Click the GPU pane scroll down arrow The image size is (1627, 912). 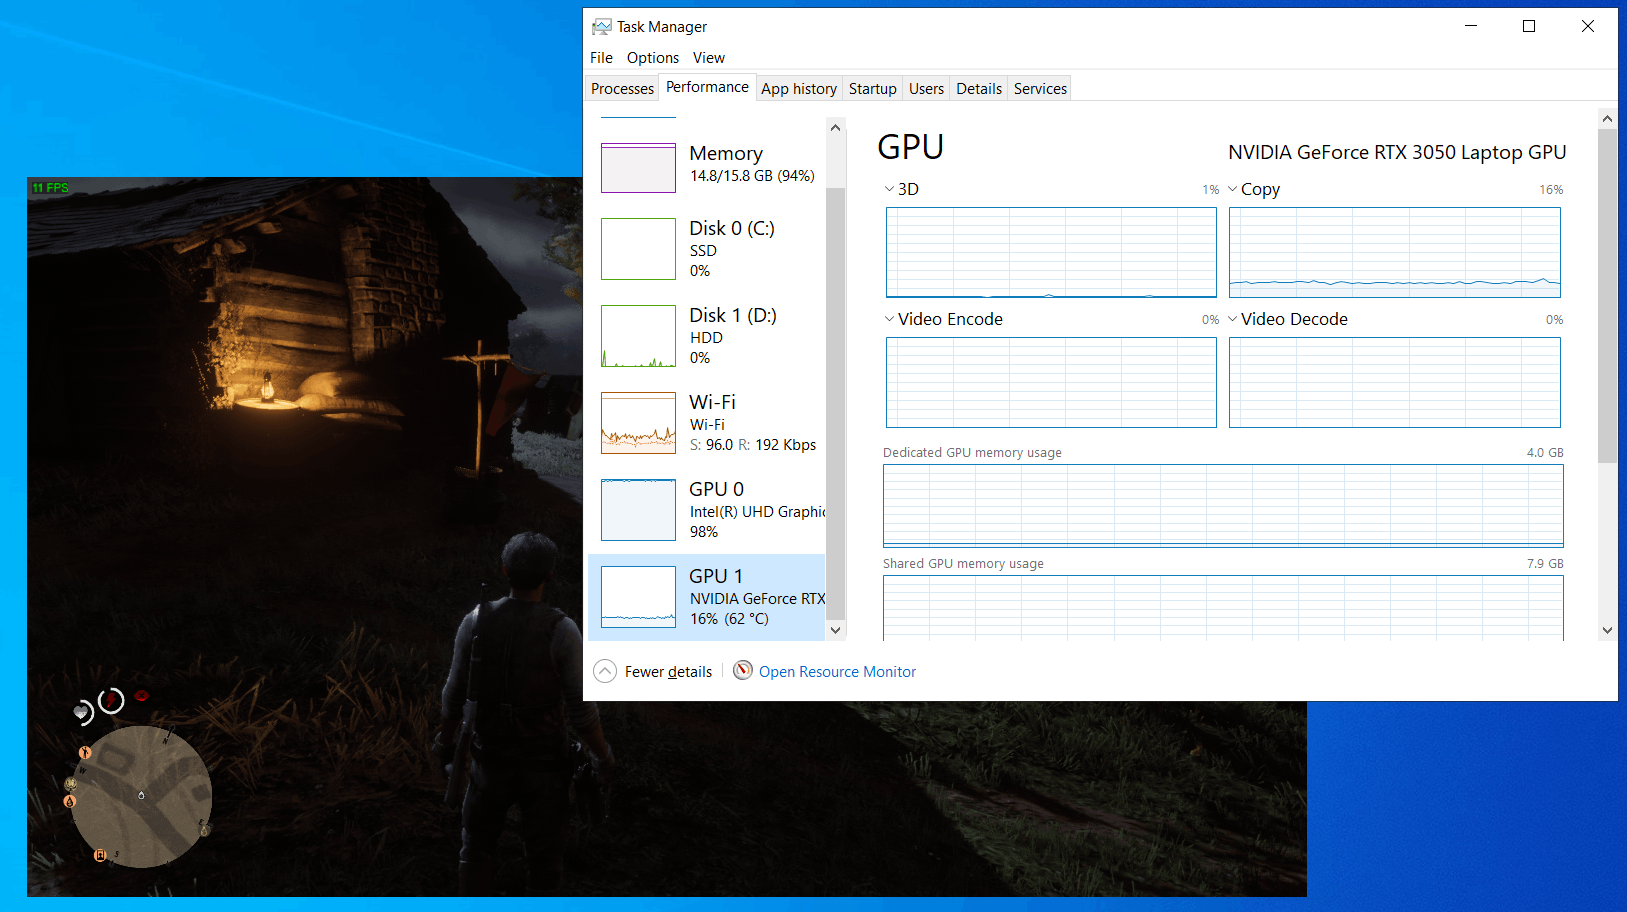coord(1607,631)
